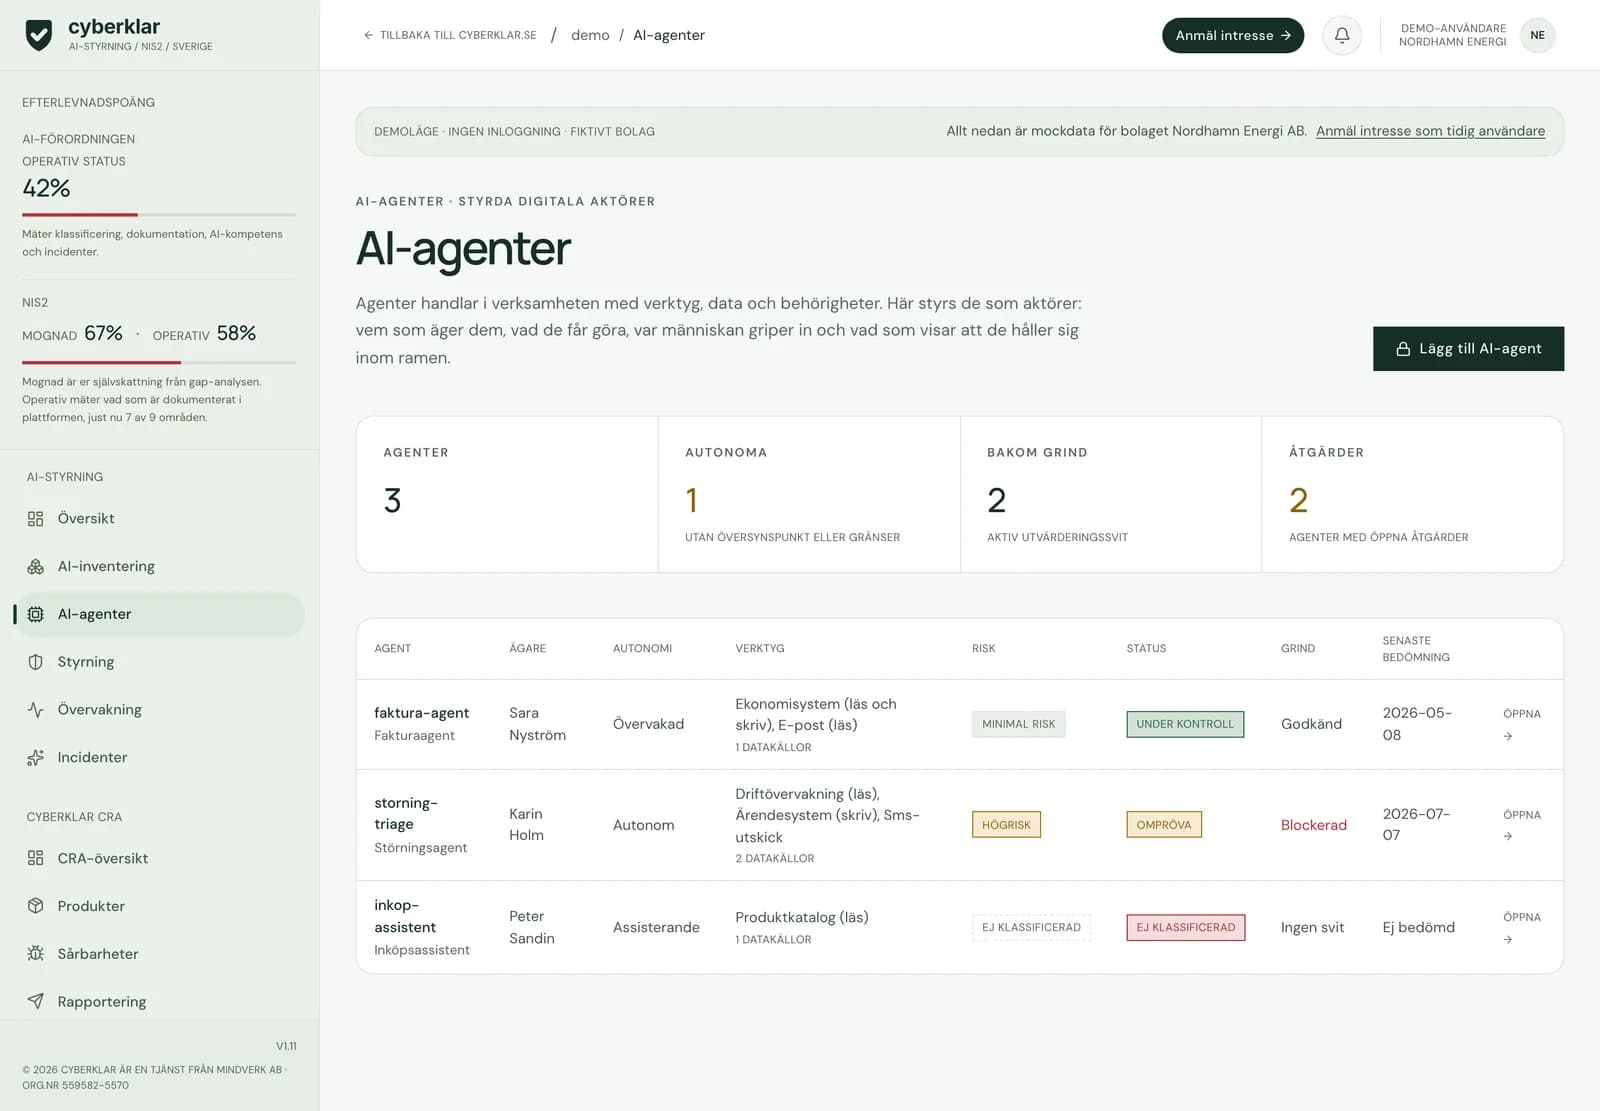Open CRA-översikt in Cyberklar CRA
This screenshot has height=1111, width=1600.
coord(160,858)
